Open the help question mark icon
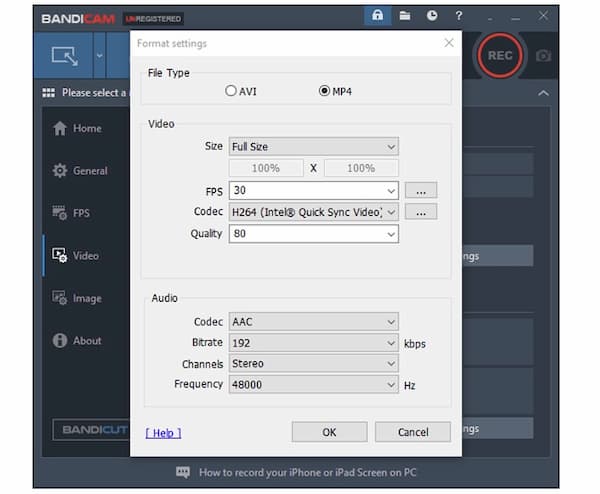Screen dimensions: 600x494 click(x=459, y=16)
